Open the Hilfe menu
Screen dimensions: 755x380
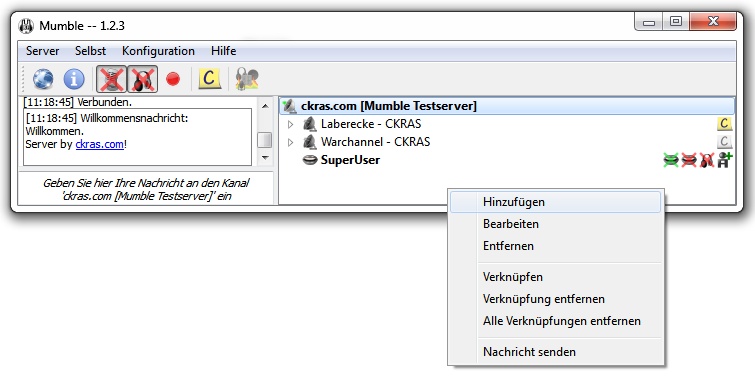[223, 51]
